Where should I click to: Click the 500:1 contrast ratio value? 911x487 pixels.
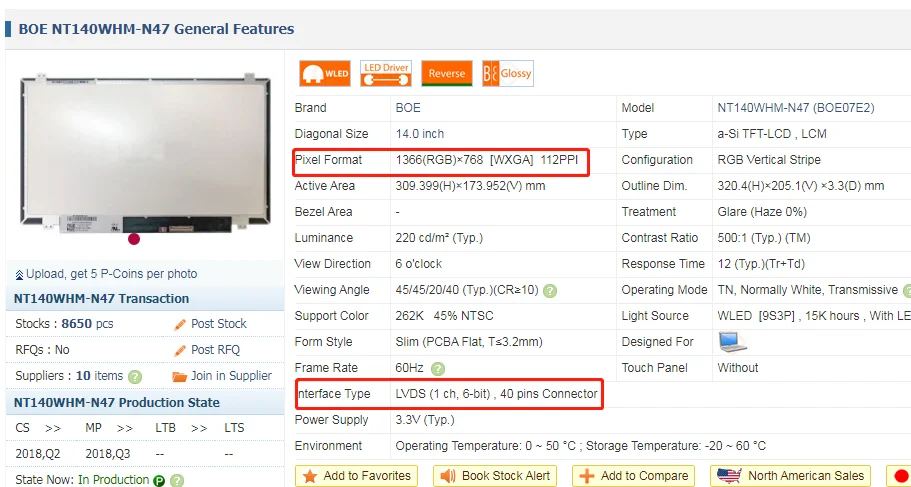coord(763,238)
